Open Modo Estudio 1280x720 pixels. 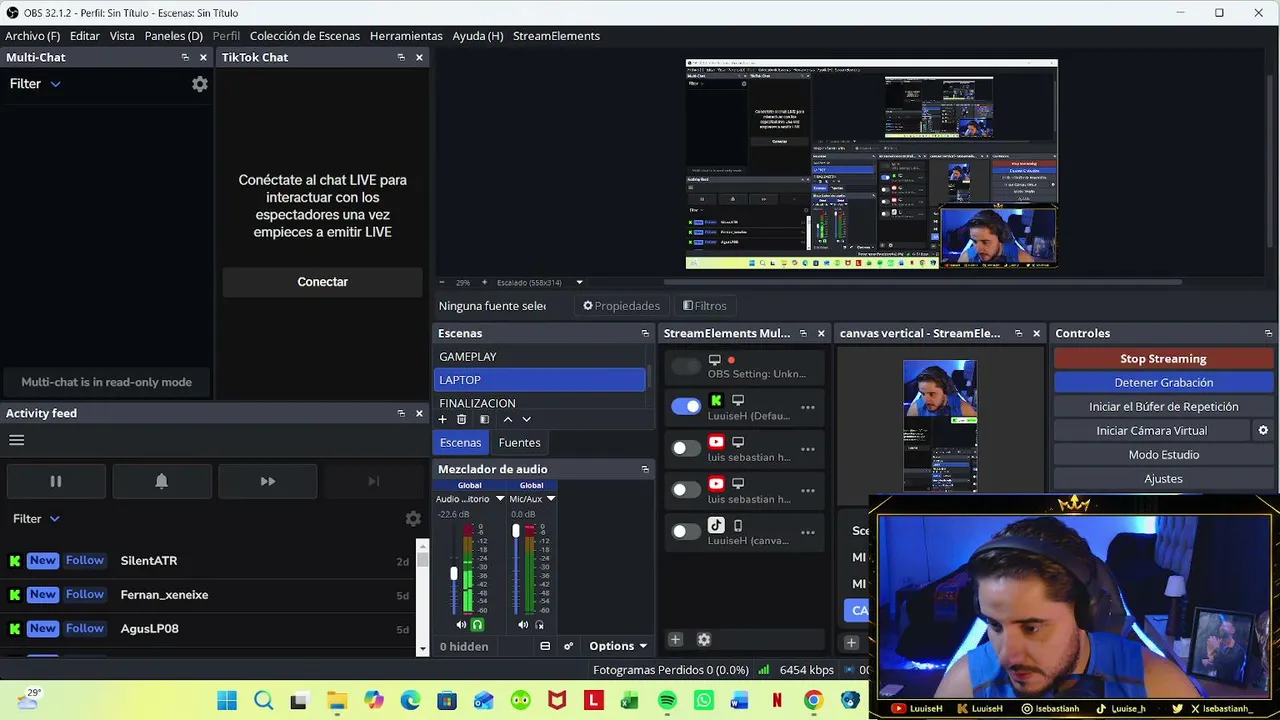point(1163,455)
